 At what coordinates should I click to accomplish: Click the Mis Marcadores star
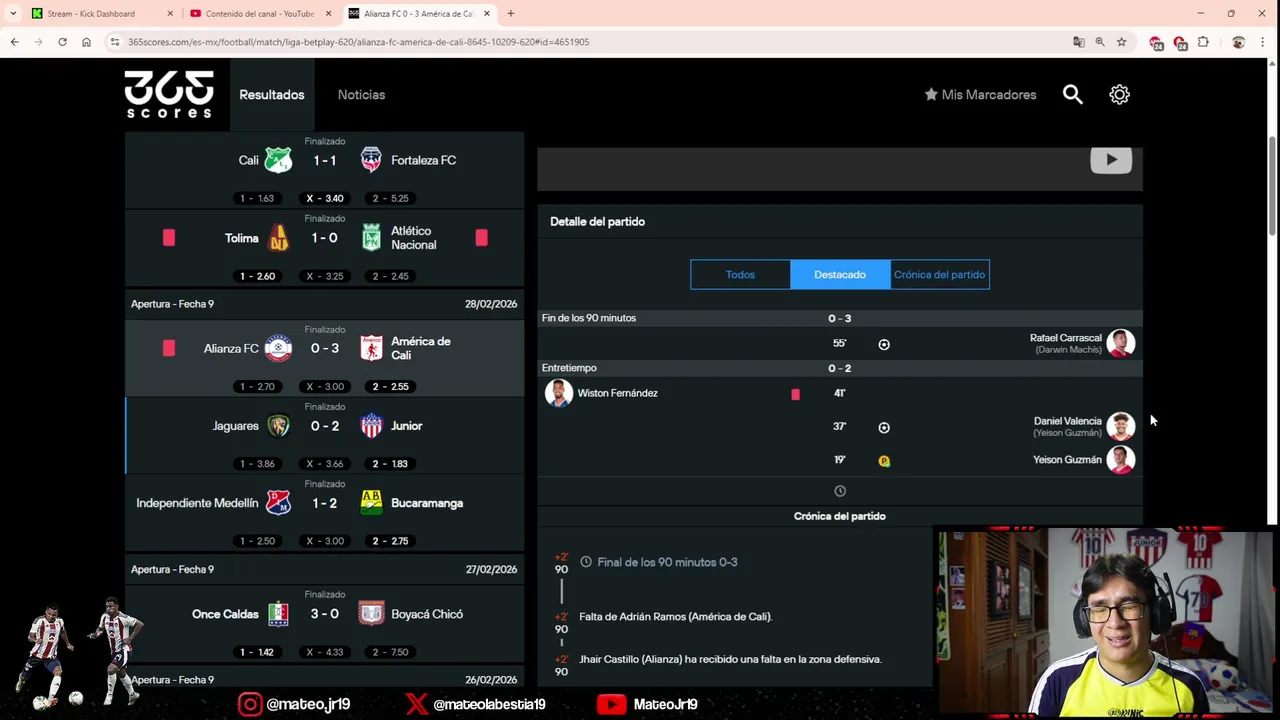pyautogui.click(x=930, y=94)
